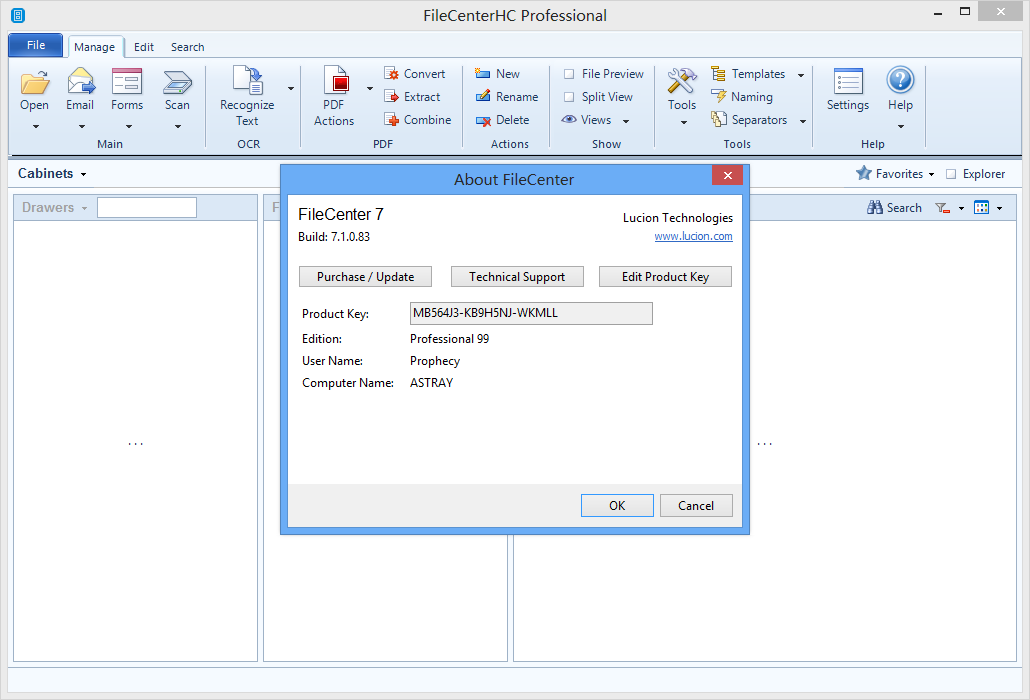Viewport: 1030px width, 700px height.
Task: Open the grid view dropdown arrow
Action: pyautogui.click(x=999, y=209)
